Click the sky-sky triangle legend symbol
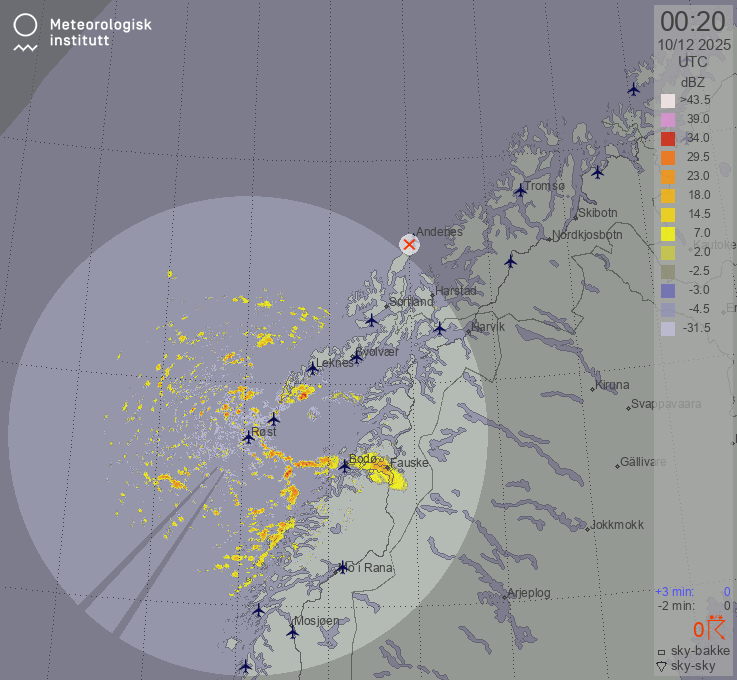 pyautogui.click(x=661, y=666)
